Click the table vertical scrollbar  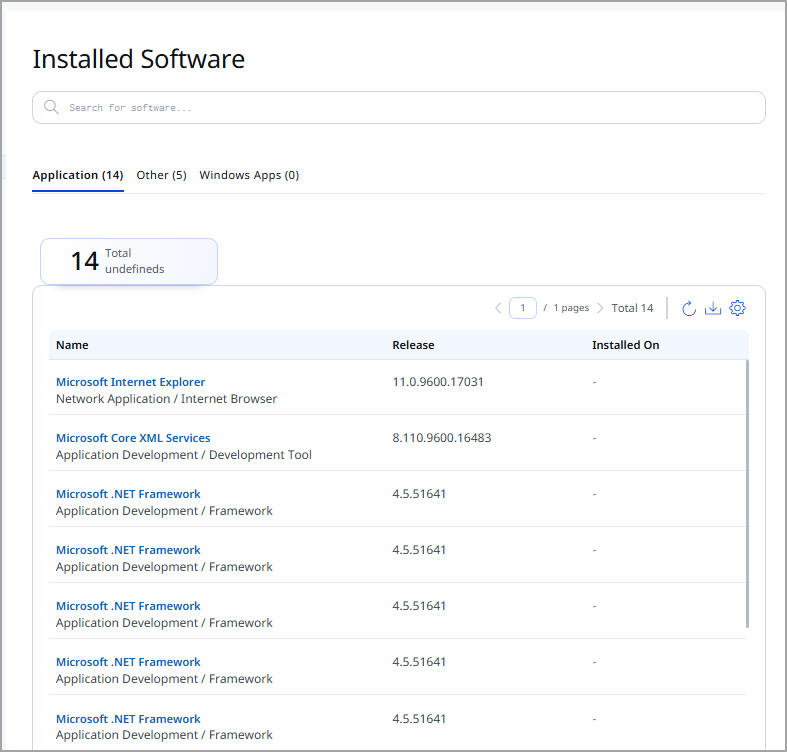747,493
